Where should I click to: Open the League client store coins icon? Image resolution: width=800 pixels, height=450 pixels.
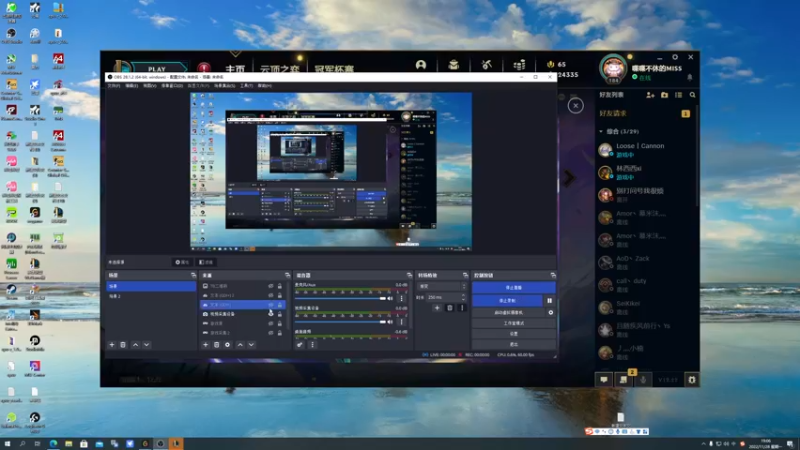(519, 65)
